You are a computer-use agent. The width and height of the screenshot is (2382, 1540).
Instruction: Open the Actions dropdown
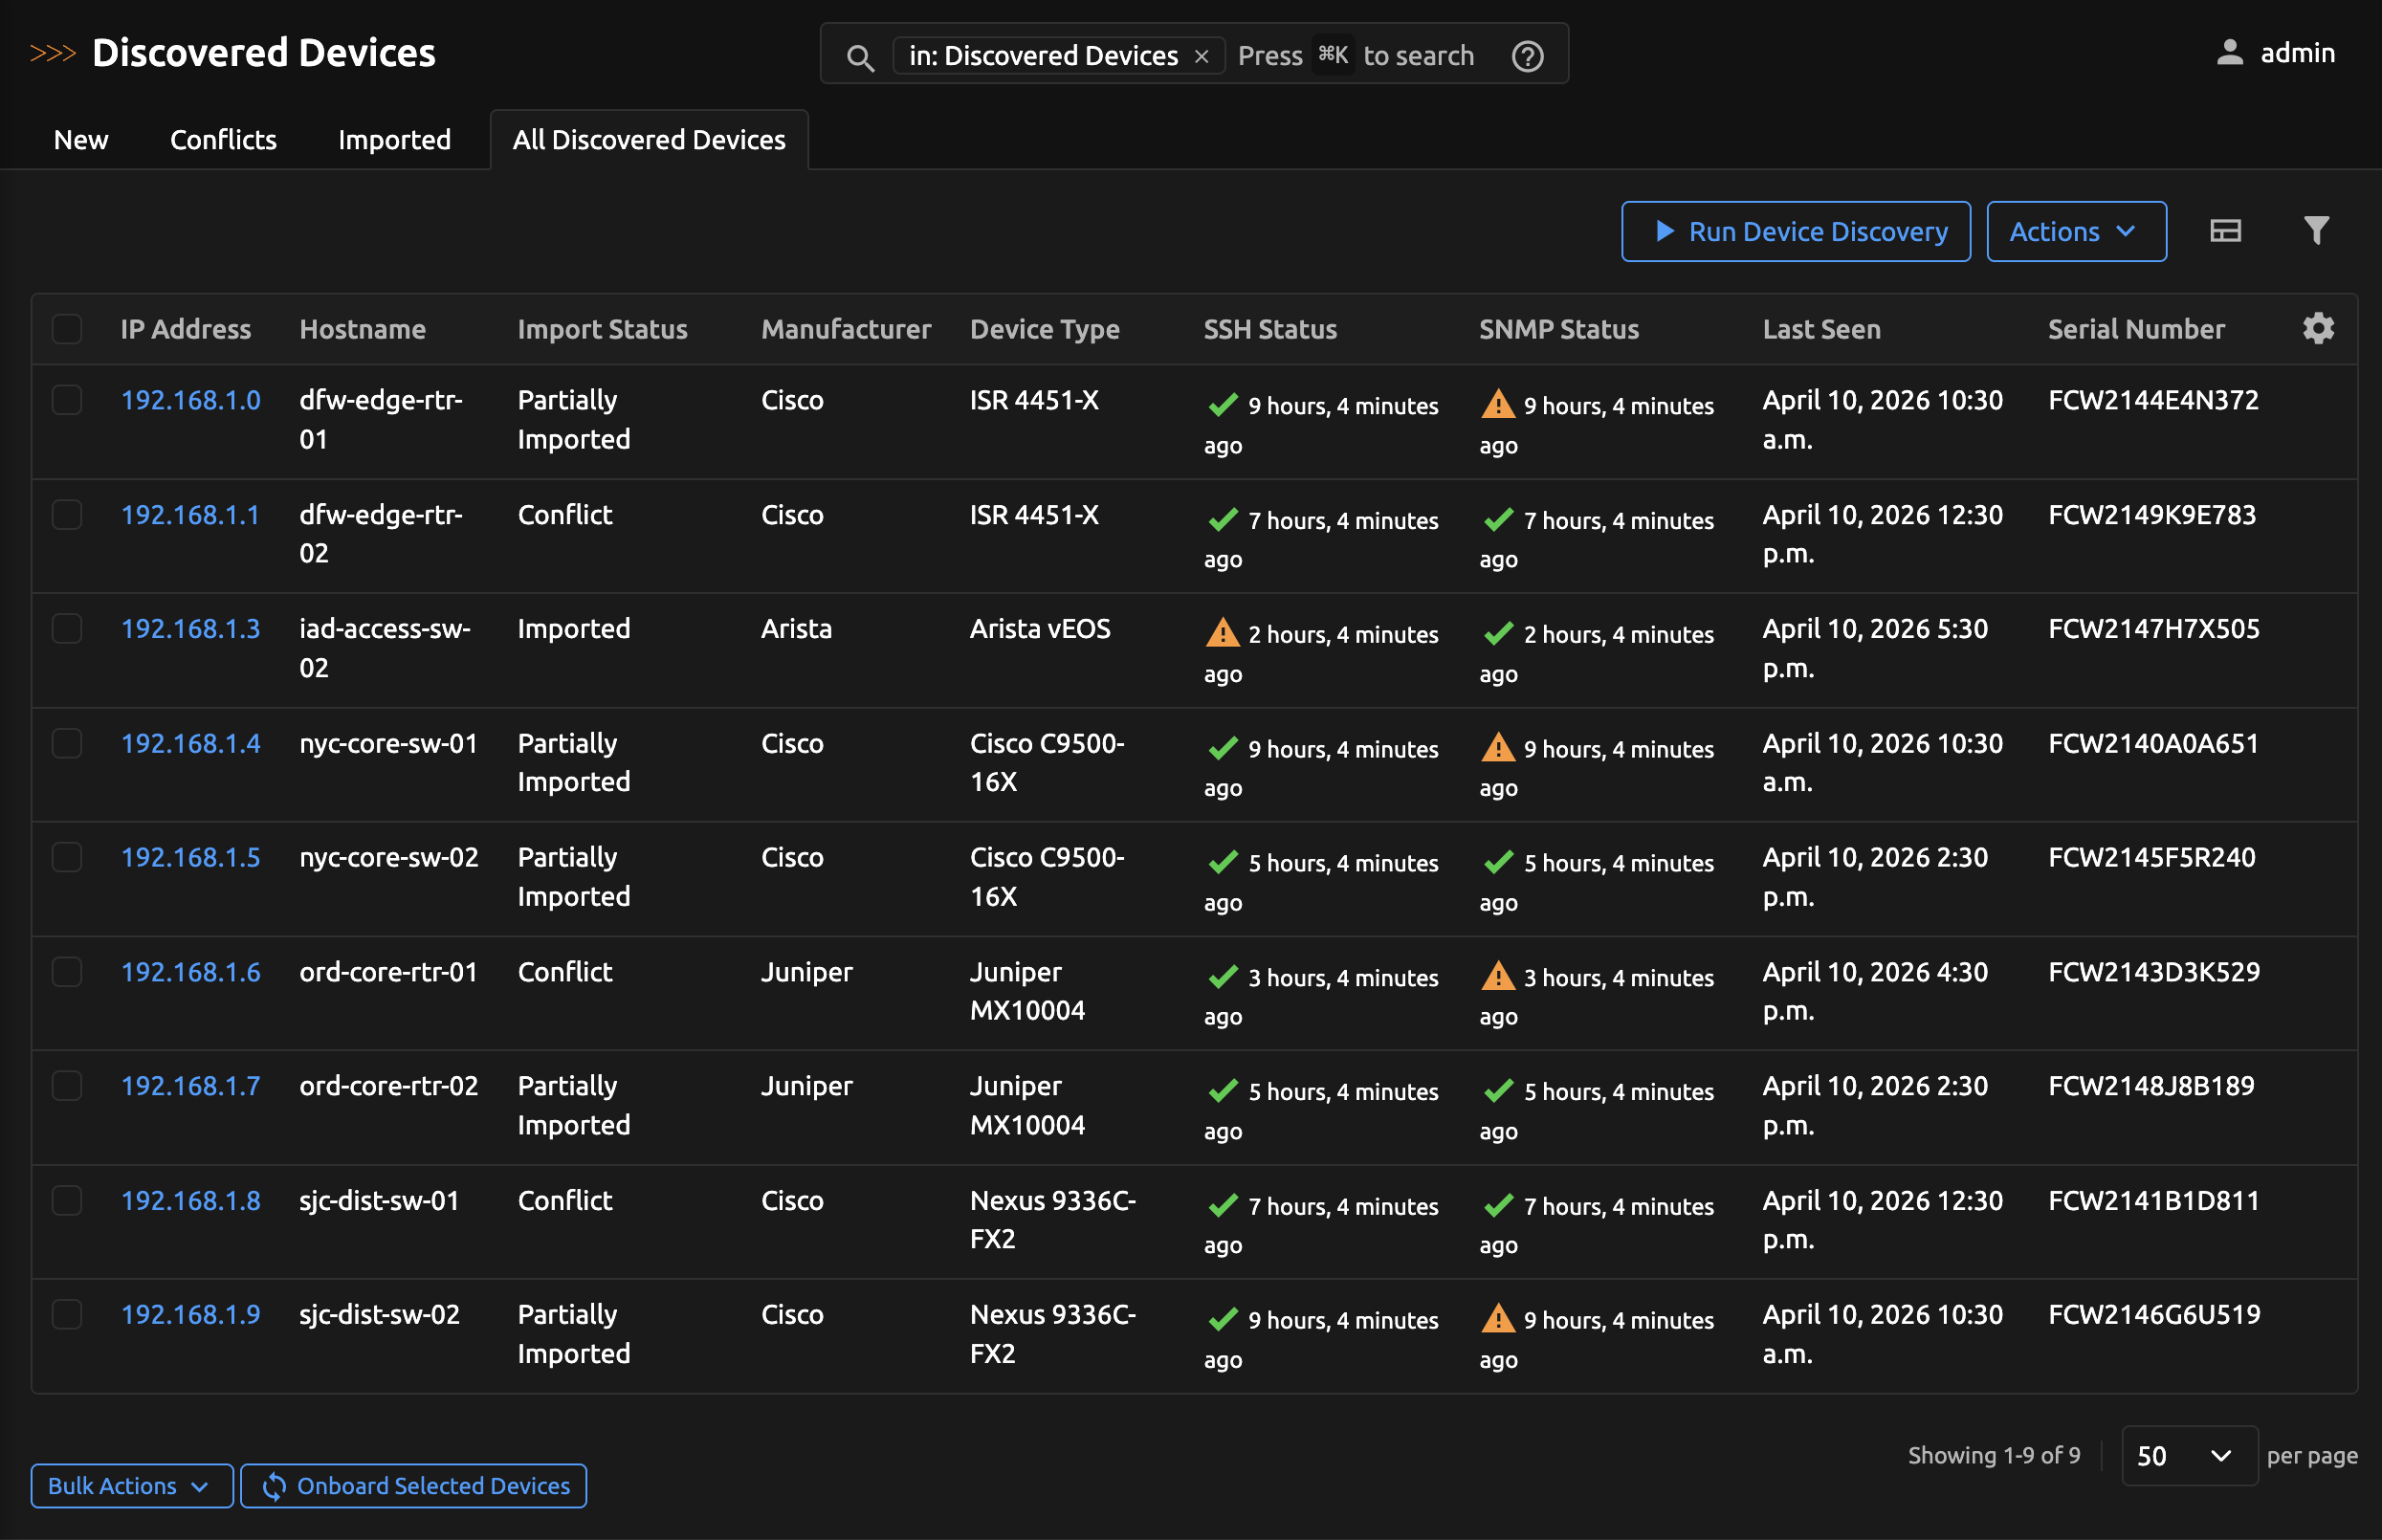point(2076,231)
